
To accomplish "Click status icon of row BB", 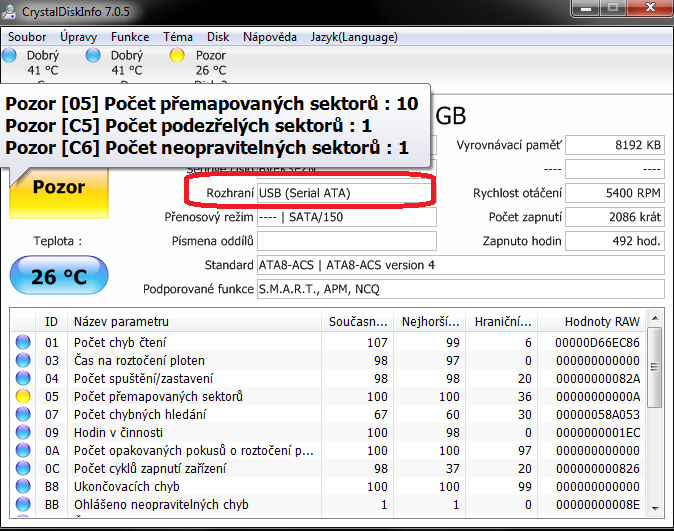I will (23, 505).
